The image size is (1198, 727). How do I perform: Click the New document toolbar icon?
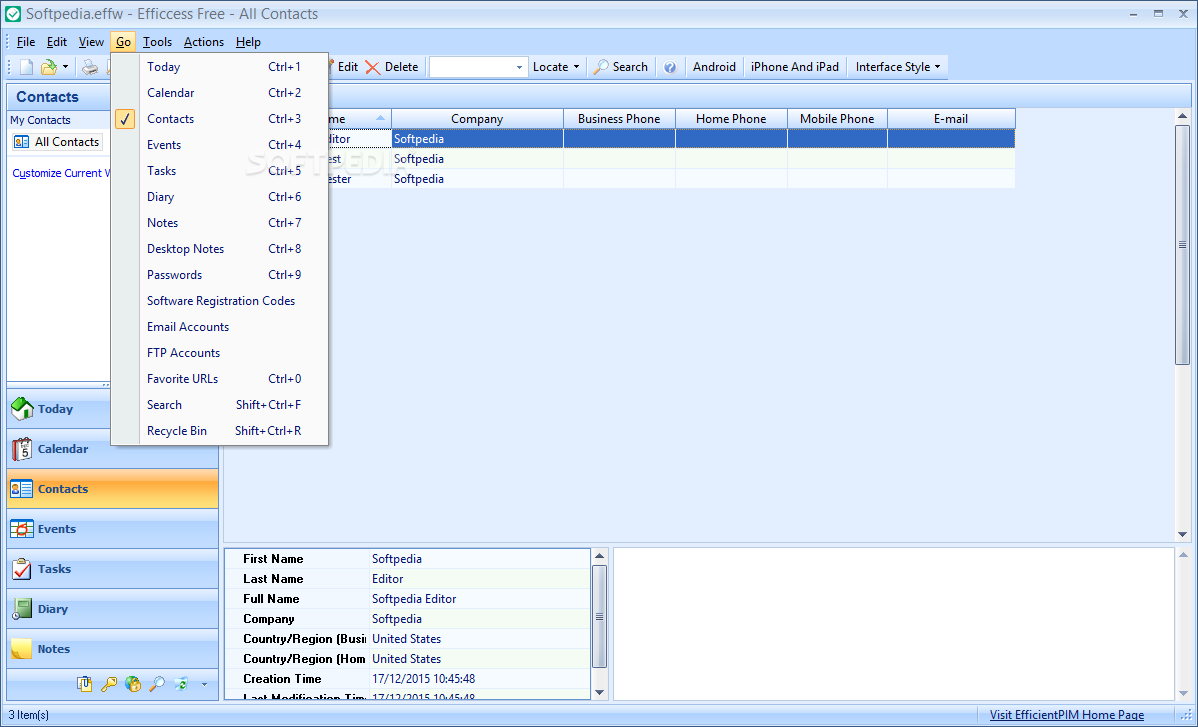pos(26,67)
